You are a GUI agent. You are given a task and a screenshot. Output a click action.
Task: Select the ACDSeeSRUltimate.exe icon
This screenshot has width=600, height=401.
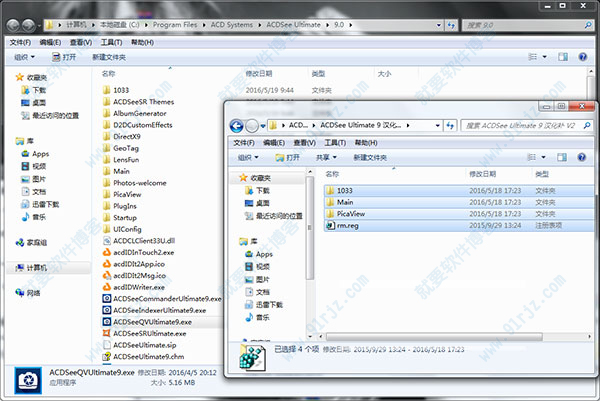[106, 333]
